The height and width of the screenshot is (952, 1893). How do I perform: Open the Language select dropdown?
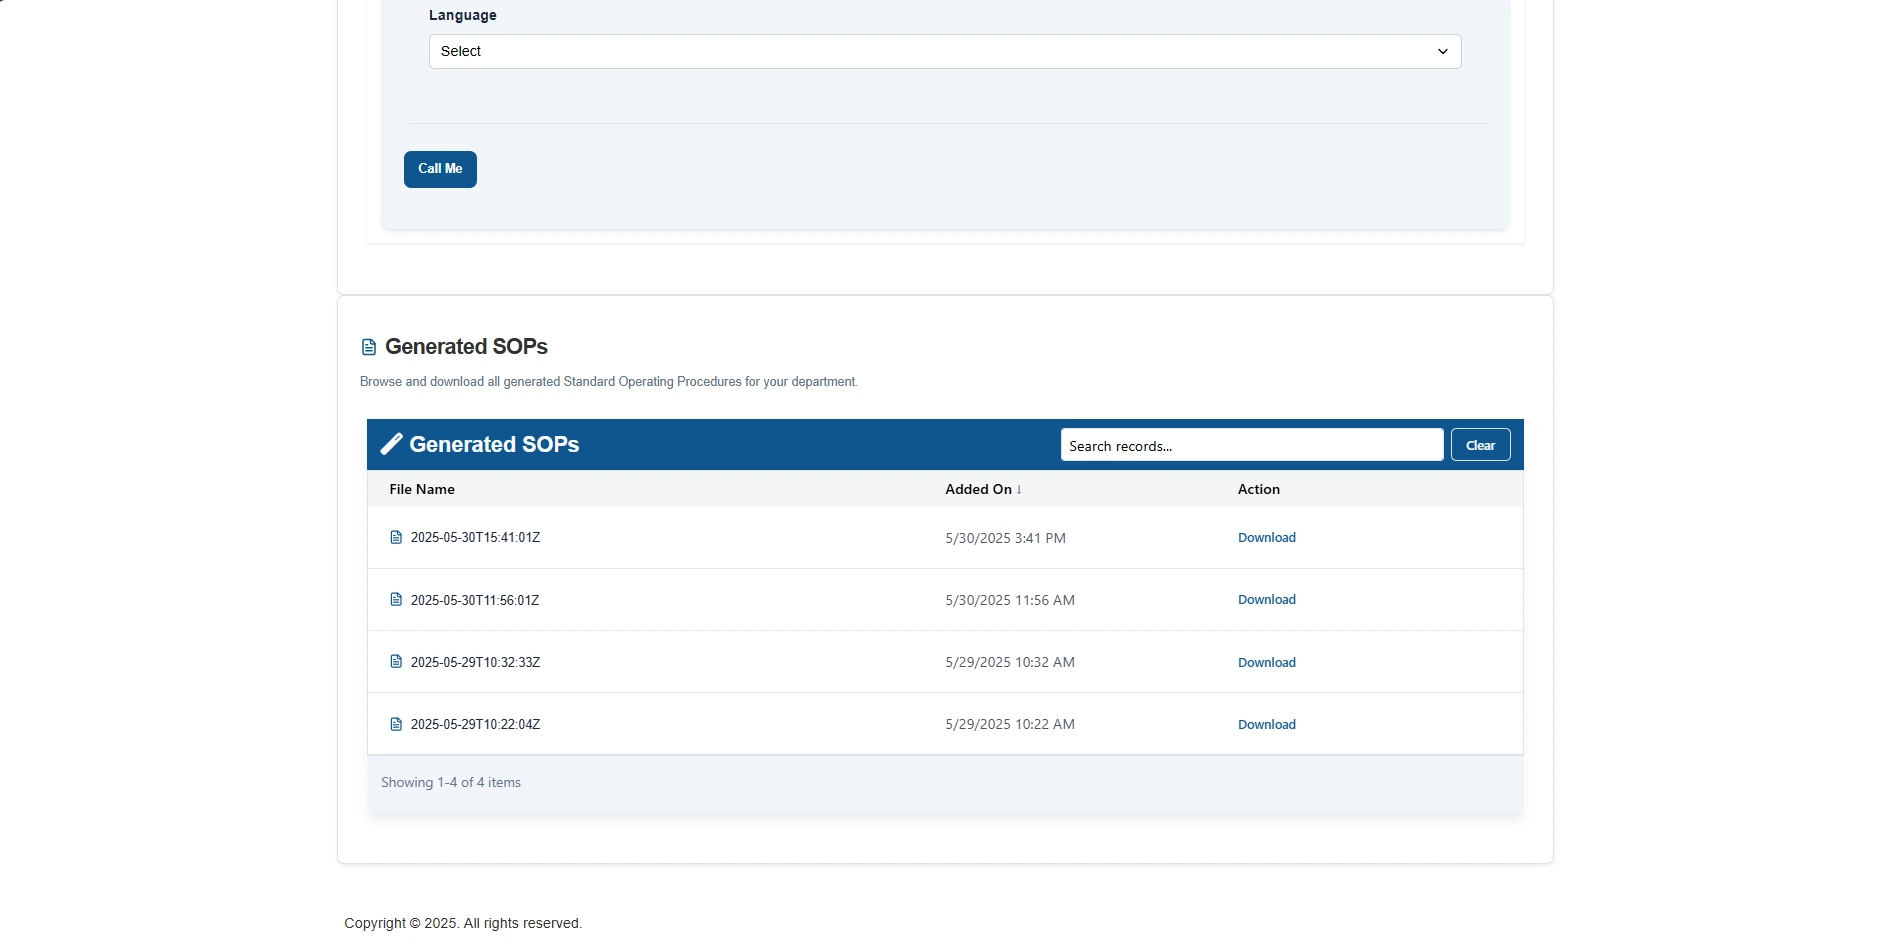945,51
